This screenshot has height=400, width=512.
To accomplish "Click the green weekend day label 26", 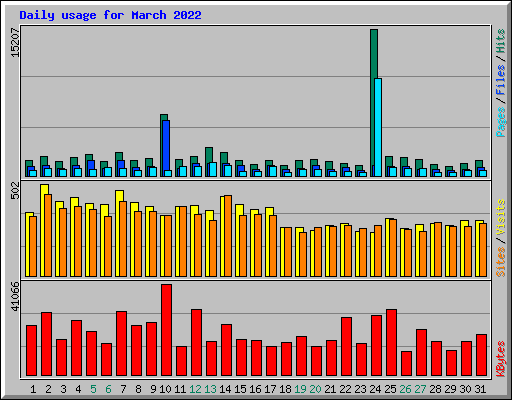I will click(x=405, y=389).
